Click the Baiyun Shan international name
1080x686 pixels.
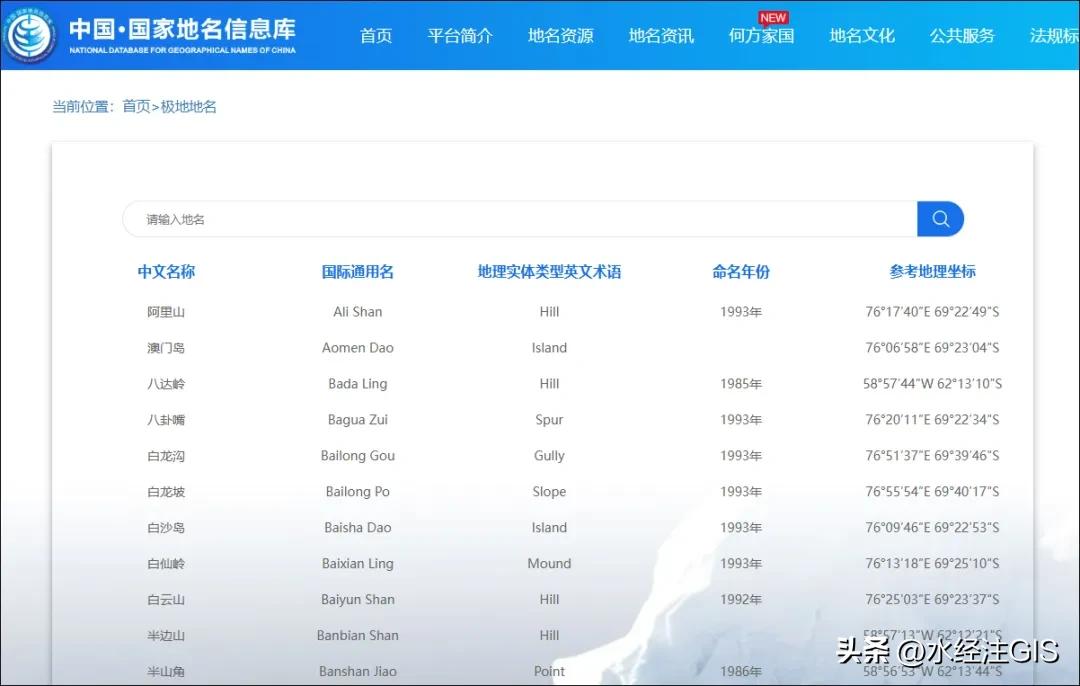357,599
